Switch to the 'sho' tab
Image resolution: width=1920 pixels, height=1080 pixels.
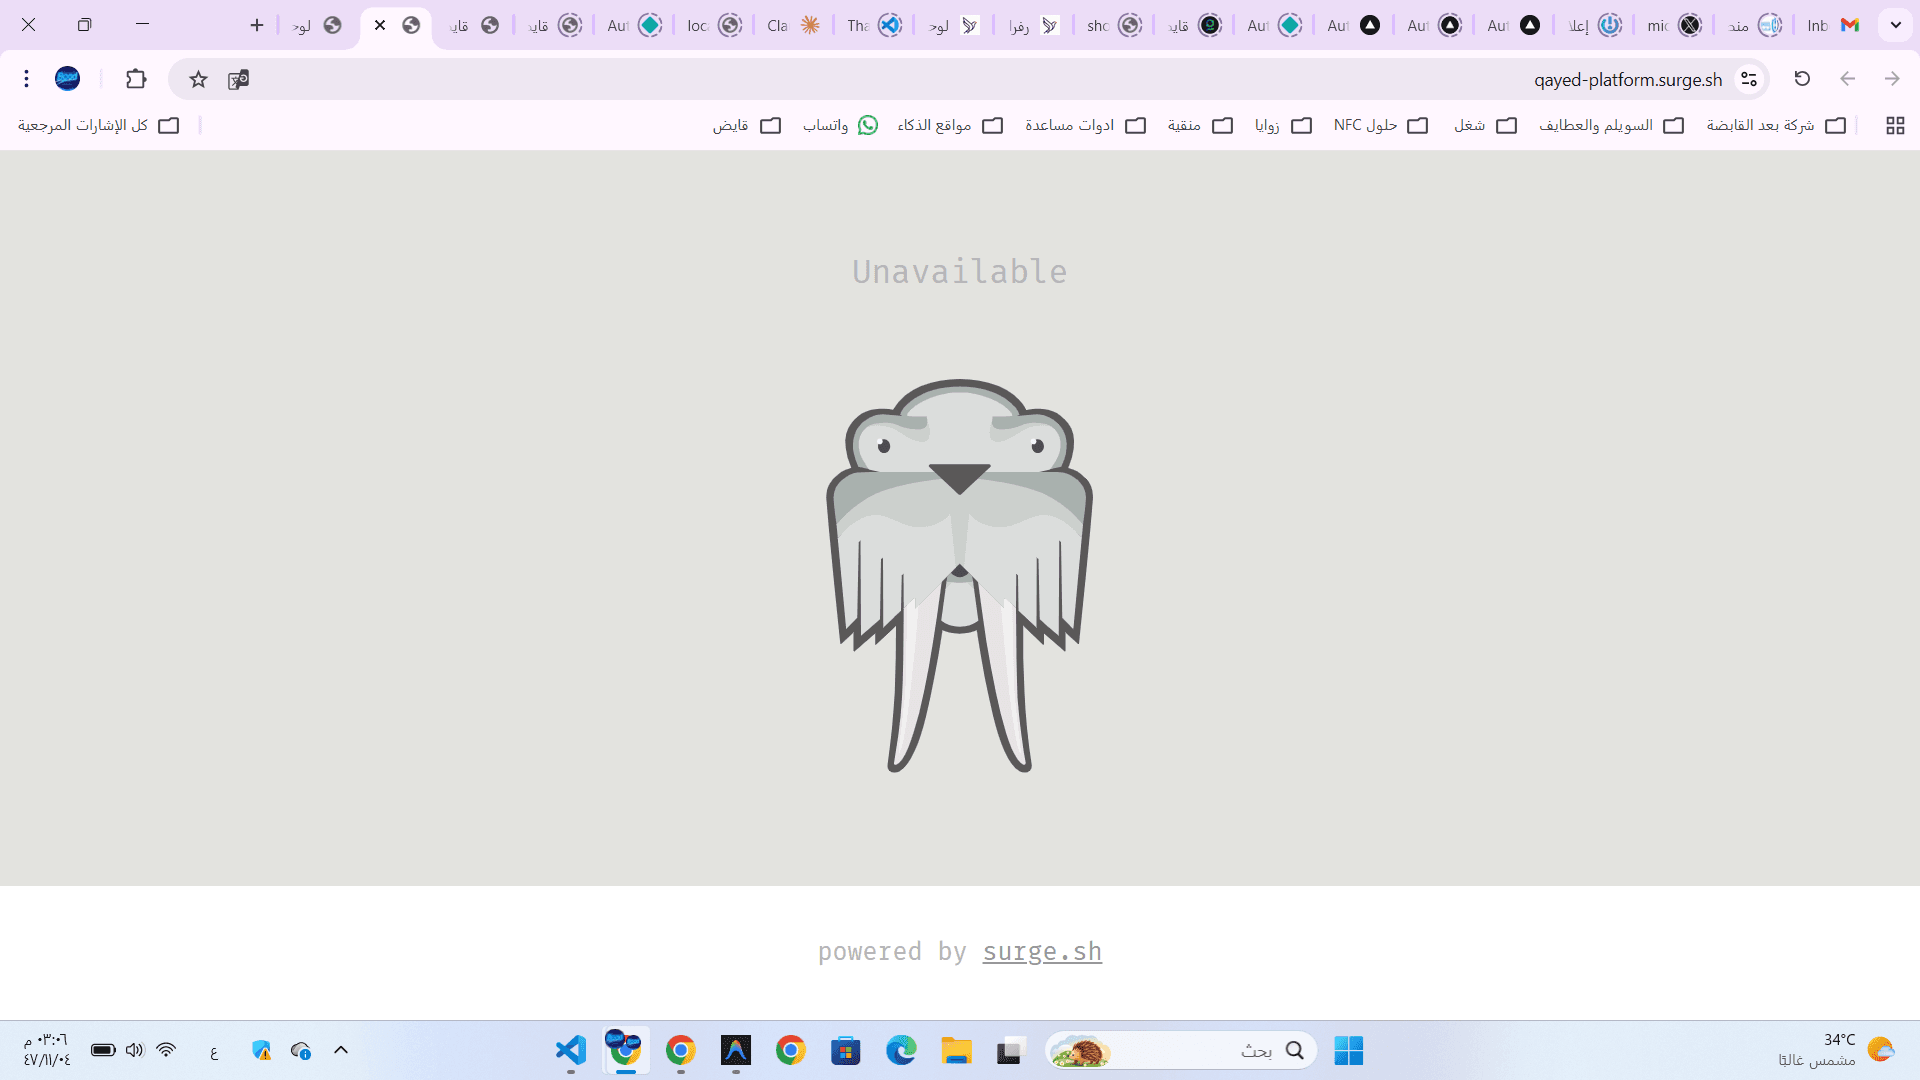pyautogui.click(x=1114, y=25)
